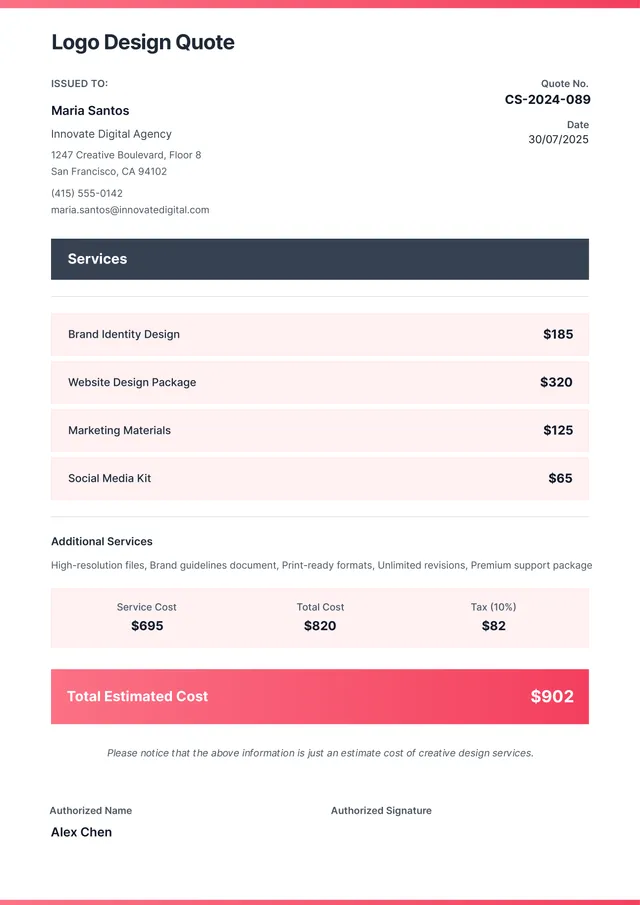Click the date 30/07/2025

click(558, 140)
